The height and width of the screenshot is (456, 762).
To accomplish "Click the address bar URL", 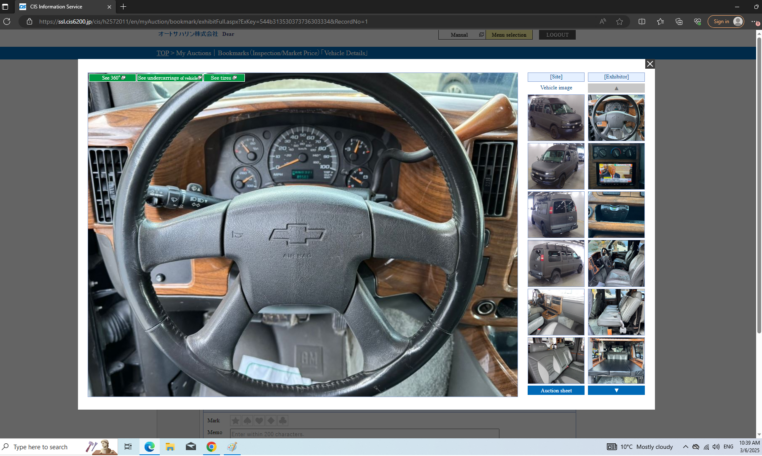I will point(203,21).
